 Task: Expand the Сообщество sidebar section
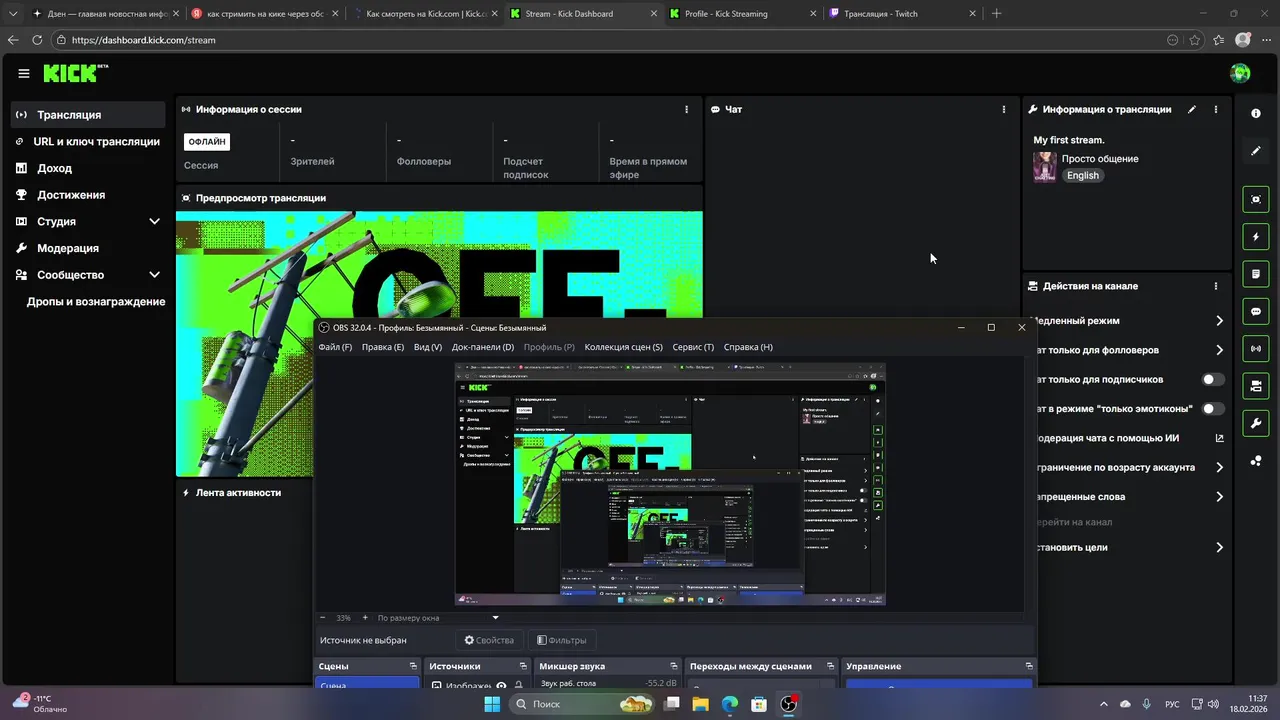pyautogui.click(x=154, y=274)
